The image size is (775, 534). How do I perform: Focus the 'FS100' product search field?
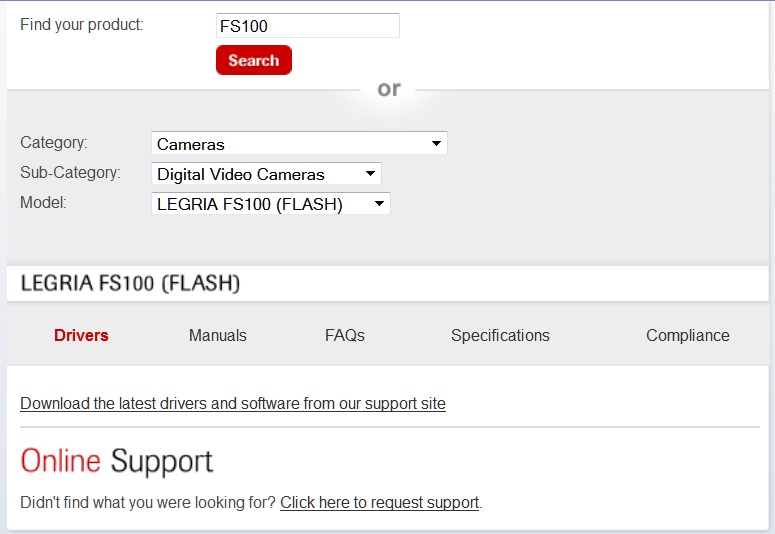307,26
